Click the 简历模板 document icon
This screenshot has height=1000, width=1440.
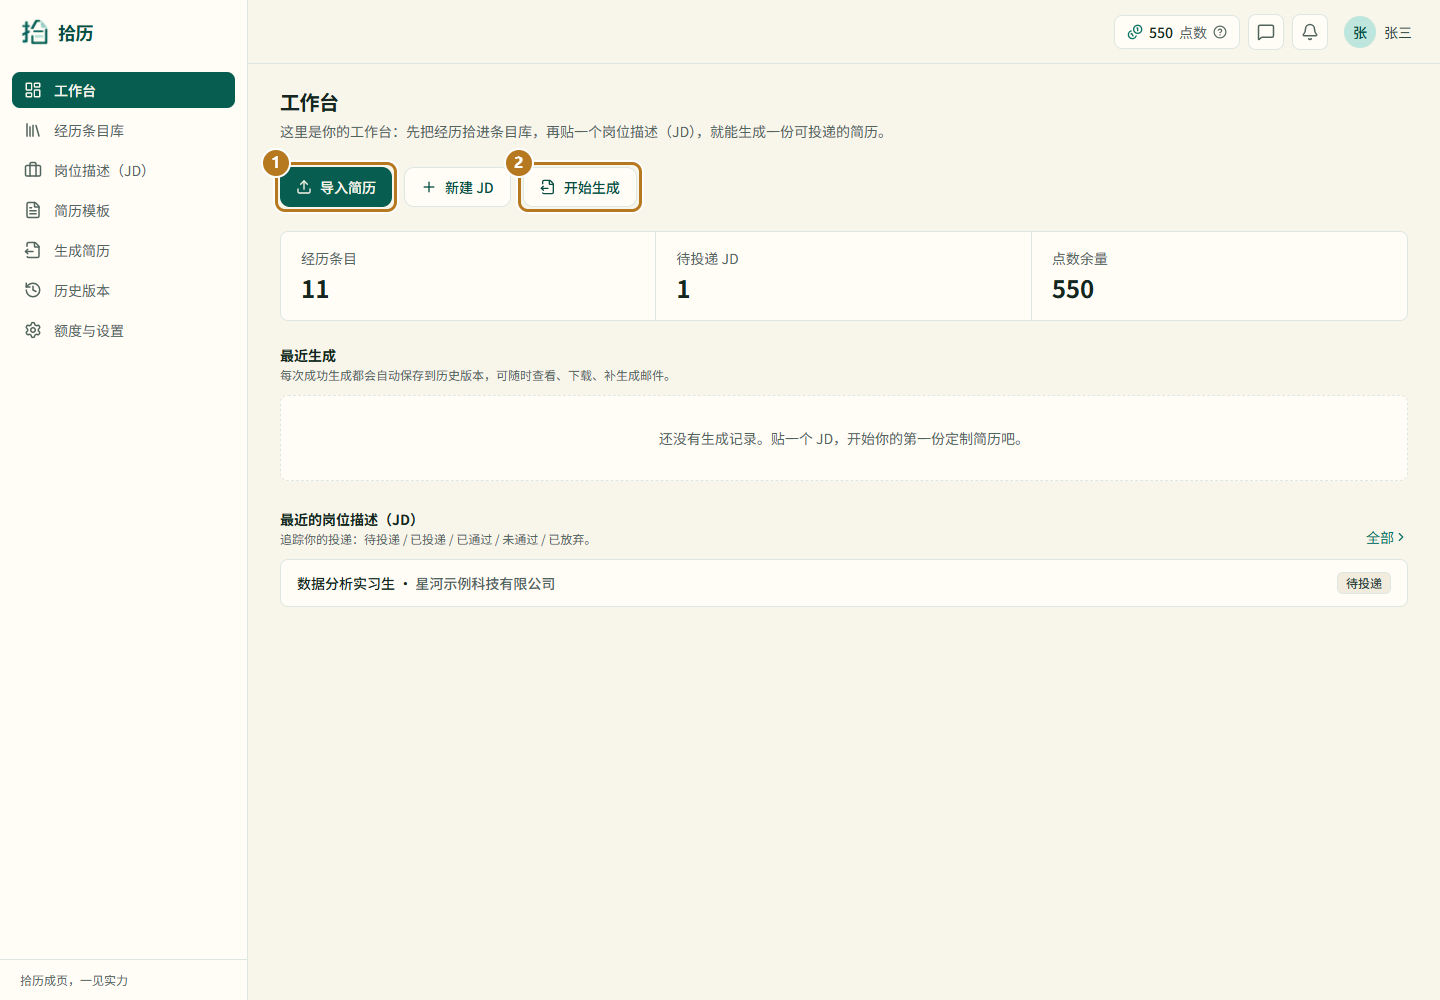click(x=33, y=210)
